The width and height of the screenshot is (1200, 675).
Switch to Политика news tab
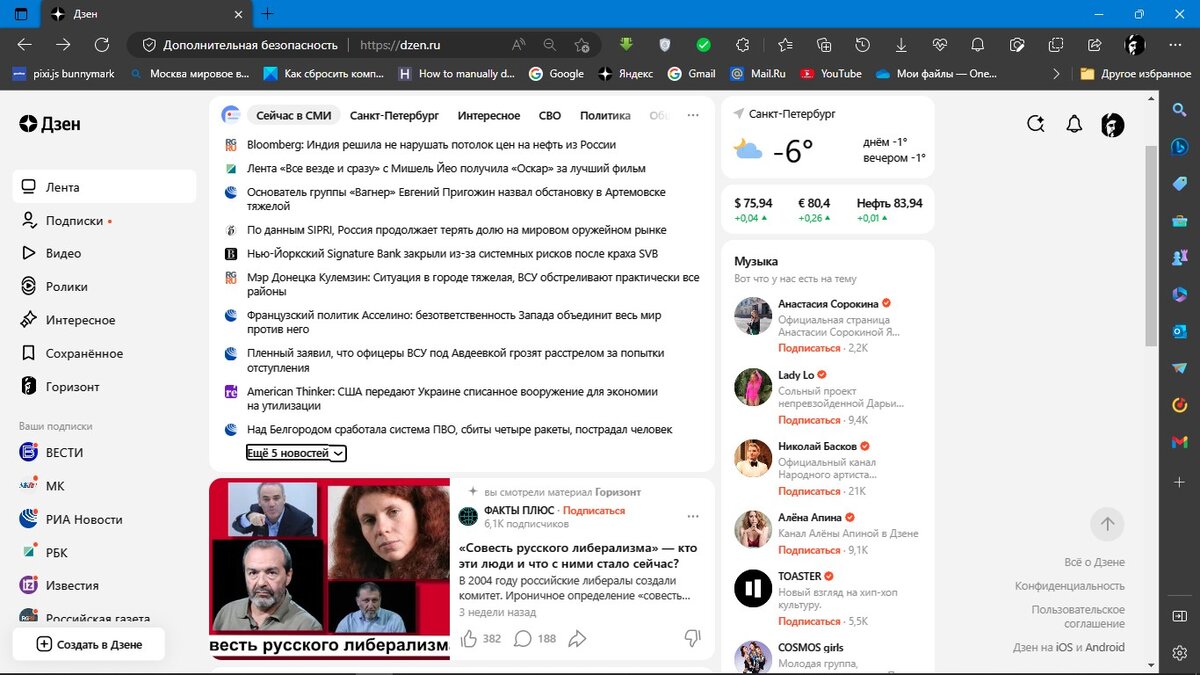pos(605,116)
